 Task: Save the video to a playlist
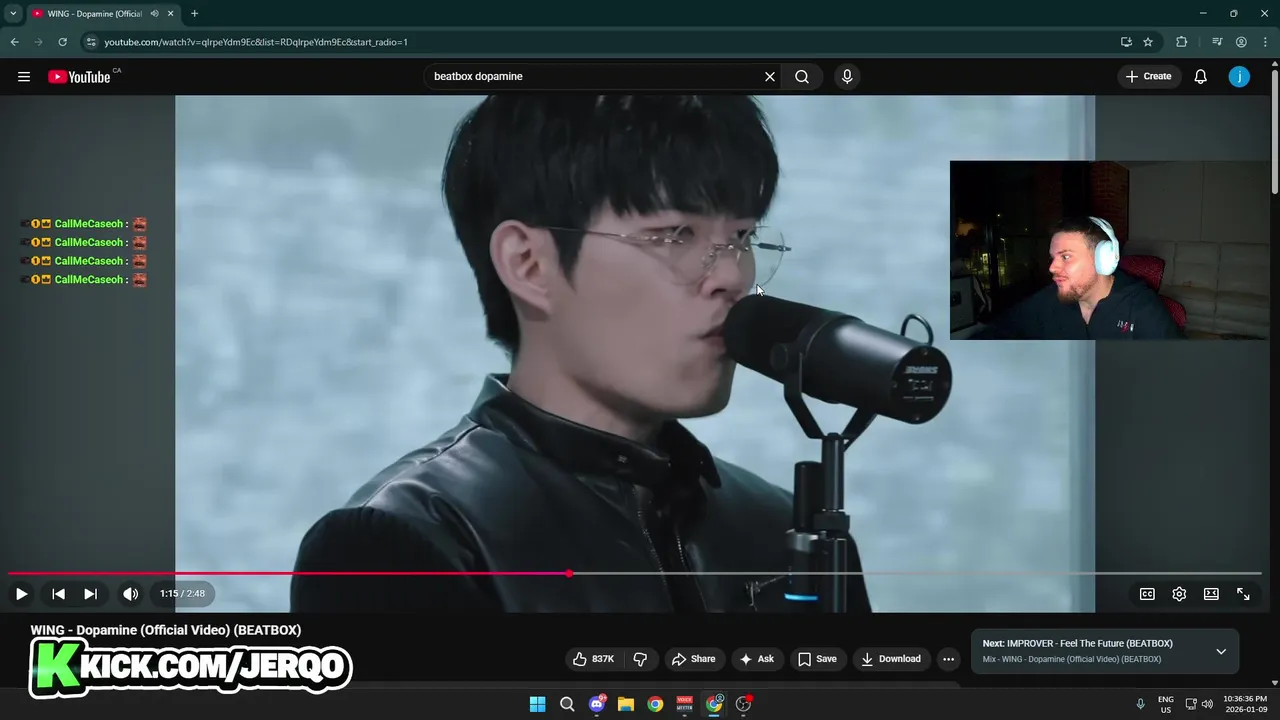pos(817,659)
